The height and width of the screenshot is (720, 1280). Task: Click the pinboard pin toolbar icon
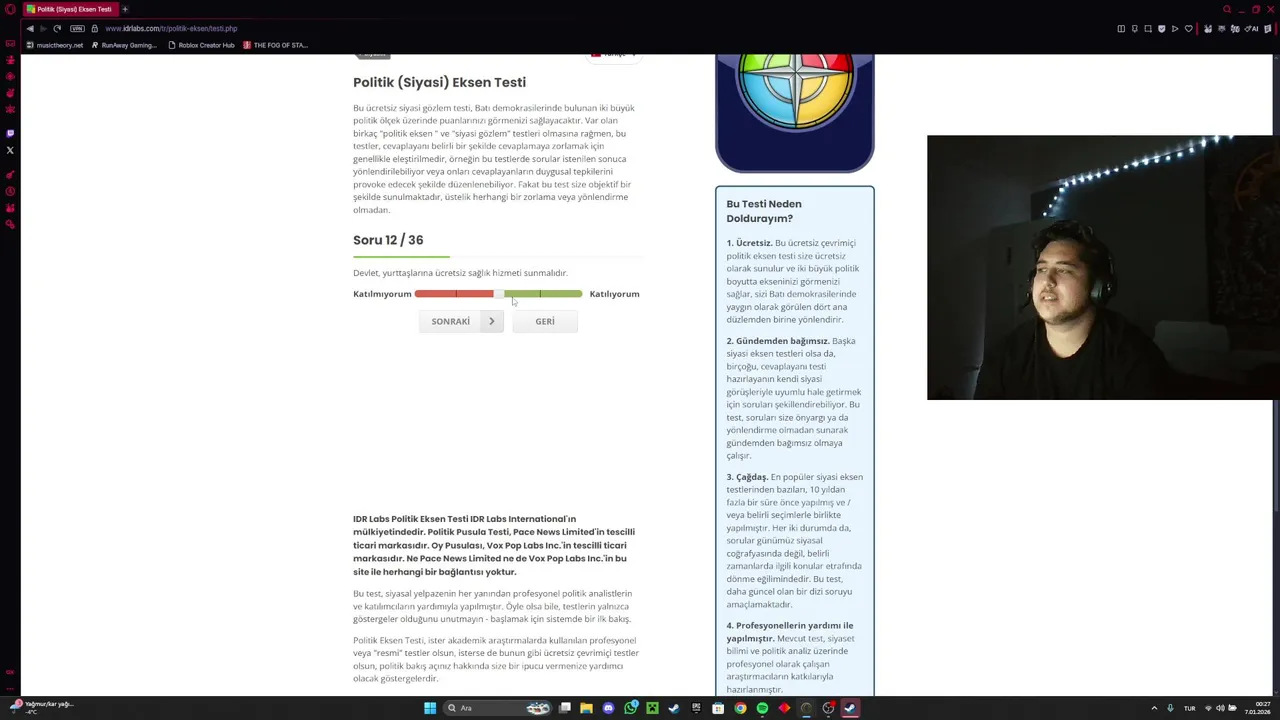click(1135, 29)
